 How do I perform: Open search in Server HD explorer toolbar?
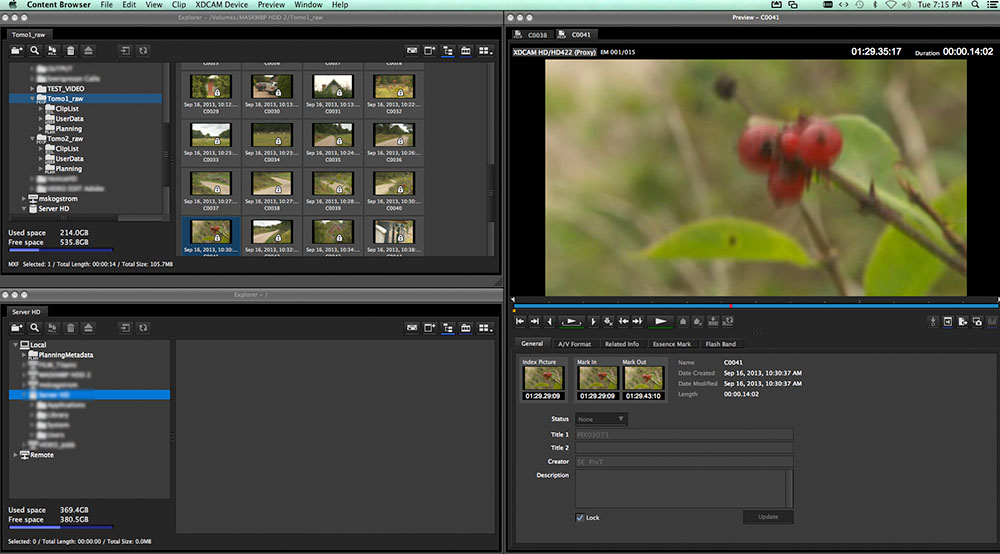[x=34, y=328]
